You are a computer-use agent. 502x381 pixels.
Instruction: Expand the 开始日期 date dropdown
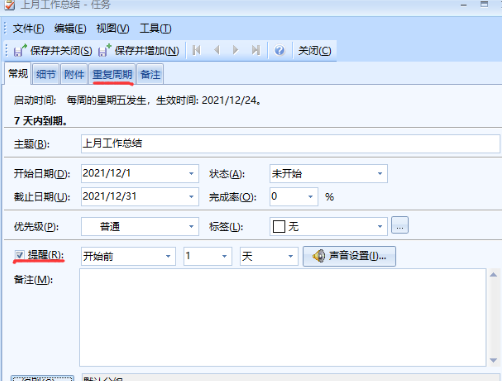(x=191, y=173)
